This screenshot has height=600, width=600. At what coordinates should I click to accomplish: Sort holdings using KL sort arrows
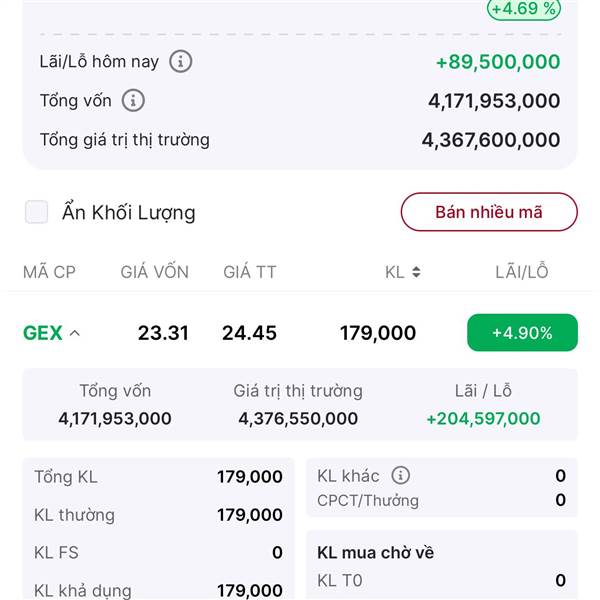click(416, 272)
